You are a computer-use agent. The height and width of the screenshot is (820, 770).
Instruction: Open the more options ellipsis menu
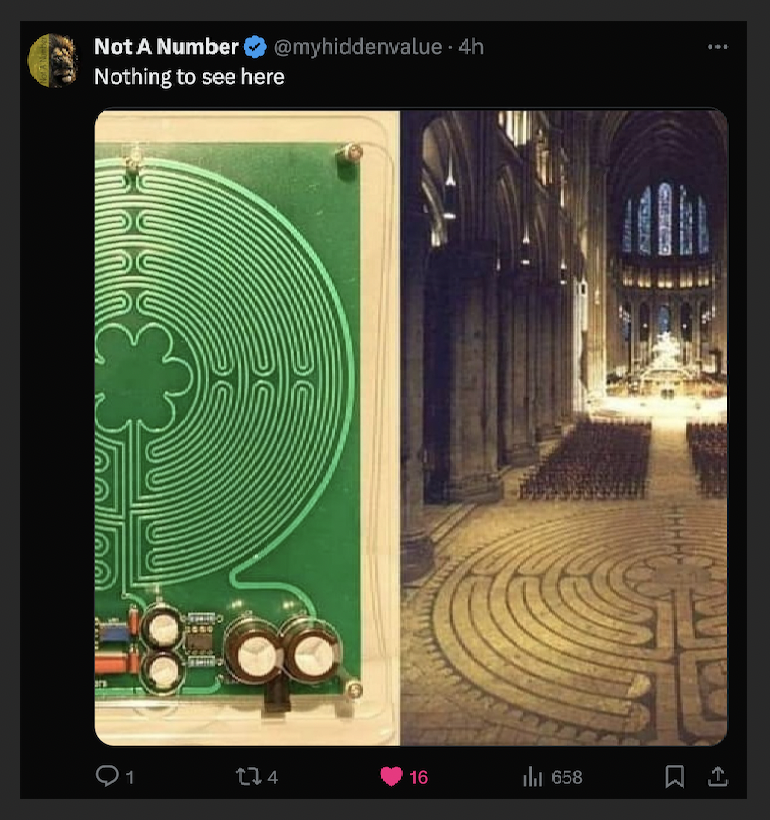pyautogui.click(x=718, y=45)
